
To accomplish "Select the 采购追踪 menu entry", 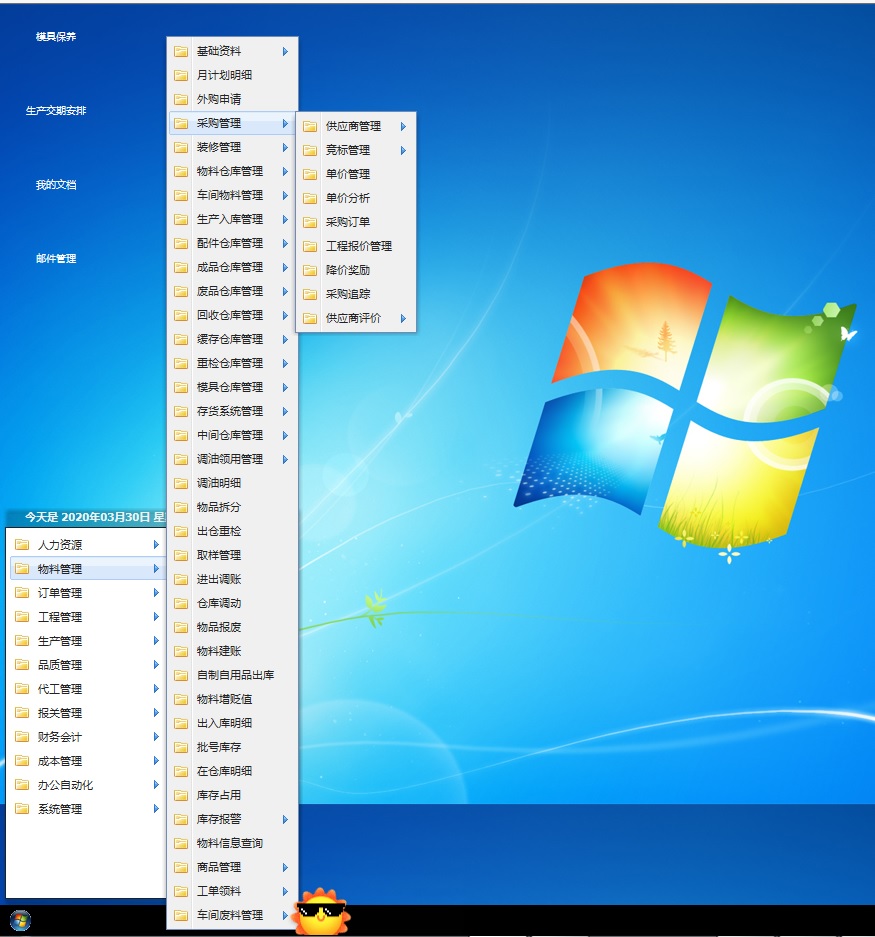I will pyautogui.click(x=356, y=294).
